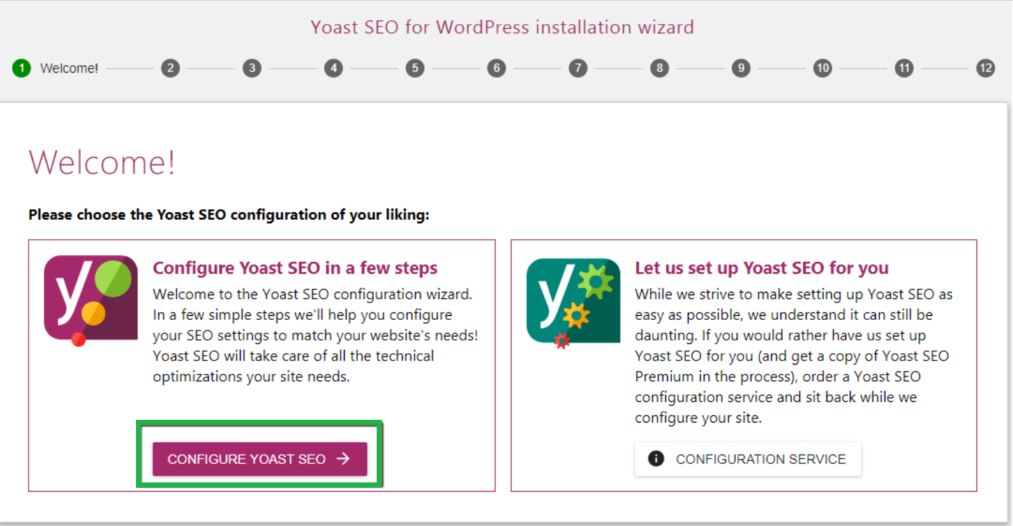Choose step 8 of the wizard
The image size is (1013, 526).
tap(659, 68)
